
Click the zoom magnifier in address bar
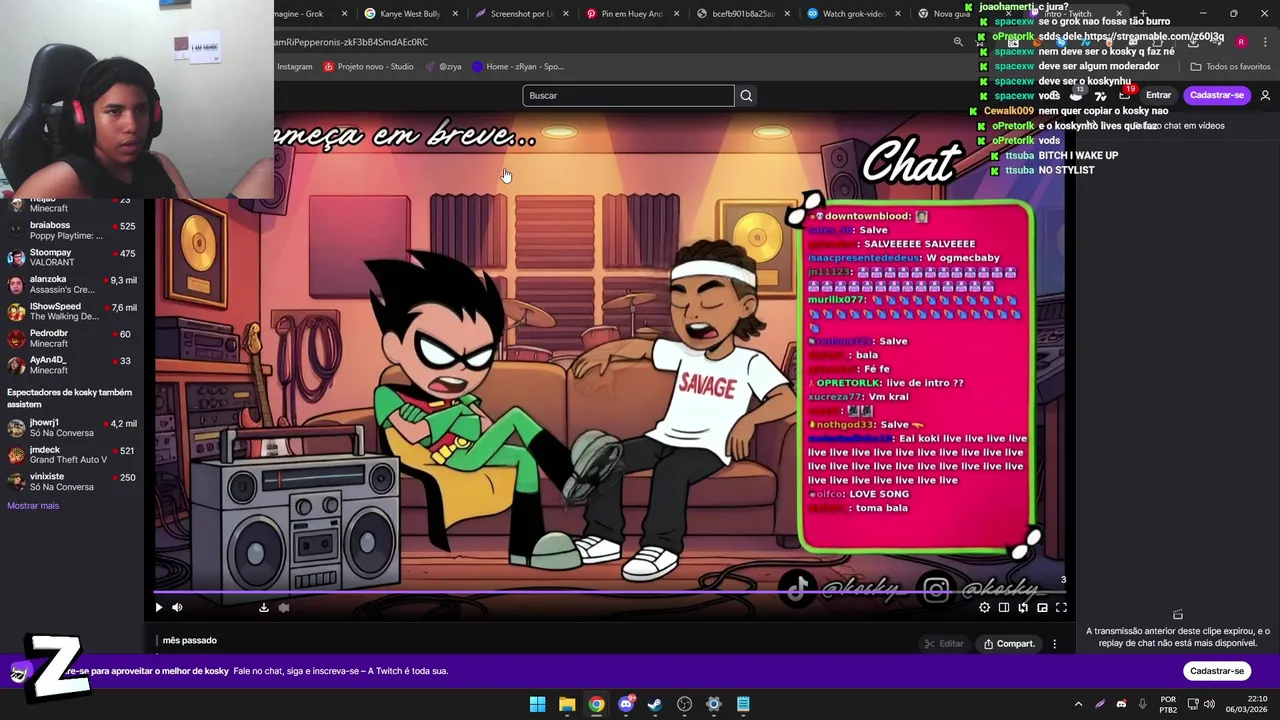tap(958, 42)
